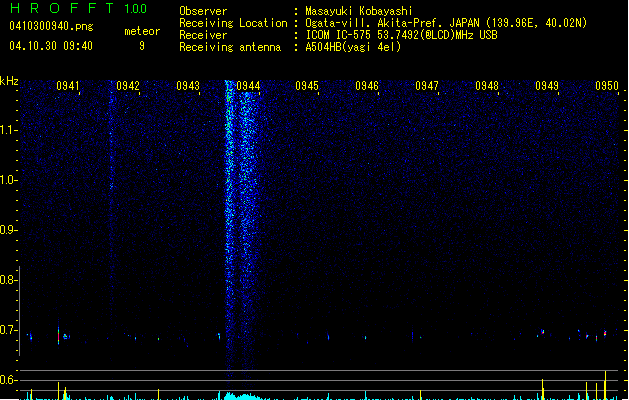The width and height of the screenshot is (629, 400).
Task: Click the 1.1 frequency axis label
Action: point(8,130)
